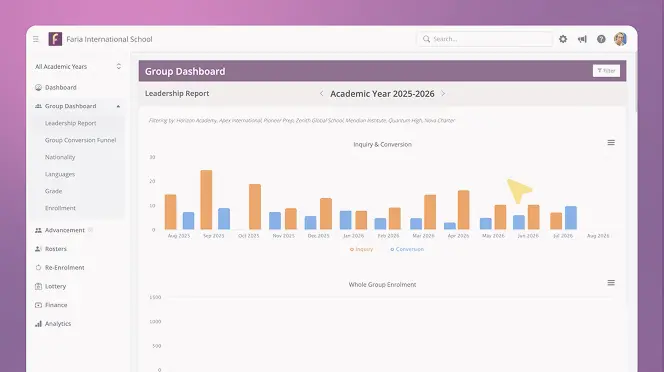The image size is (664, 372).
Task: Click the Inquiry & Conversion chart title
Action: 382,144
